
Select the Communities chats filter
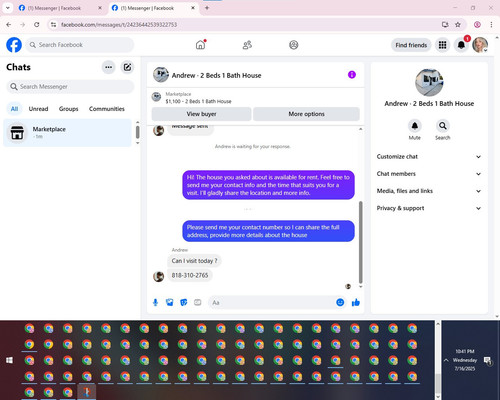pyautogui.click(x=107, y=109)
